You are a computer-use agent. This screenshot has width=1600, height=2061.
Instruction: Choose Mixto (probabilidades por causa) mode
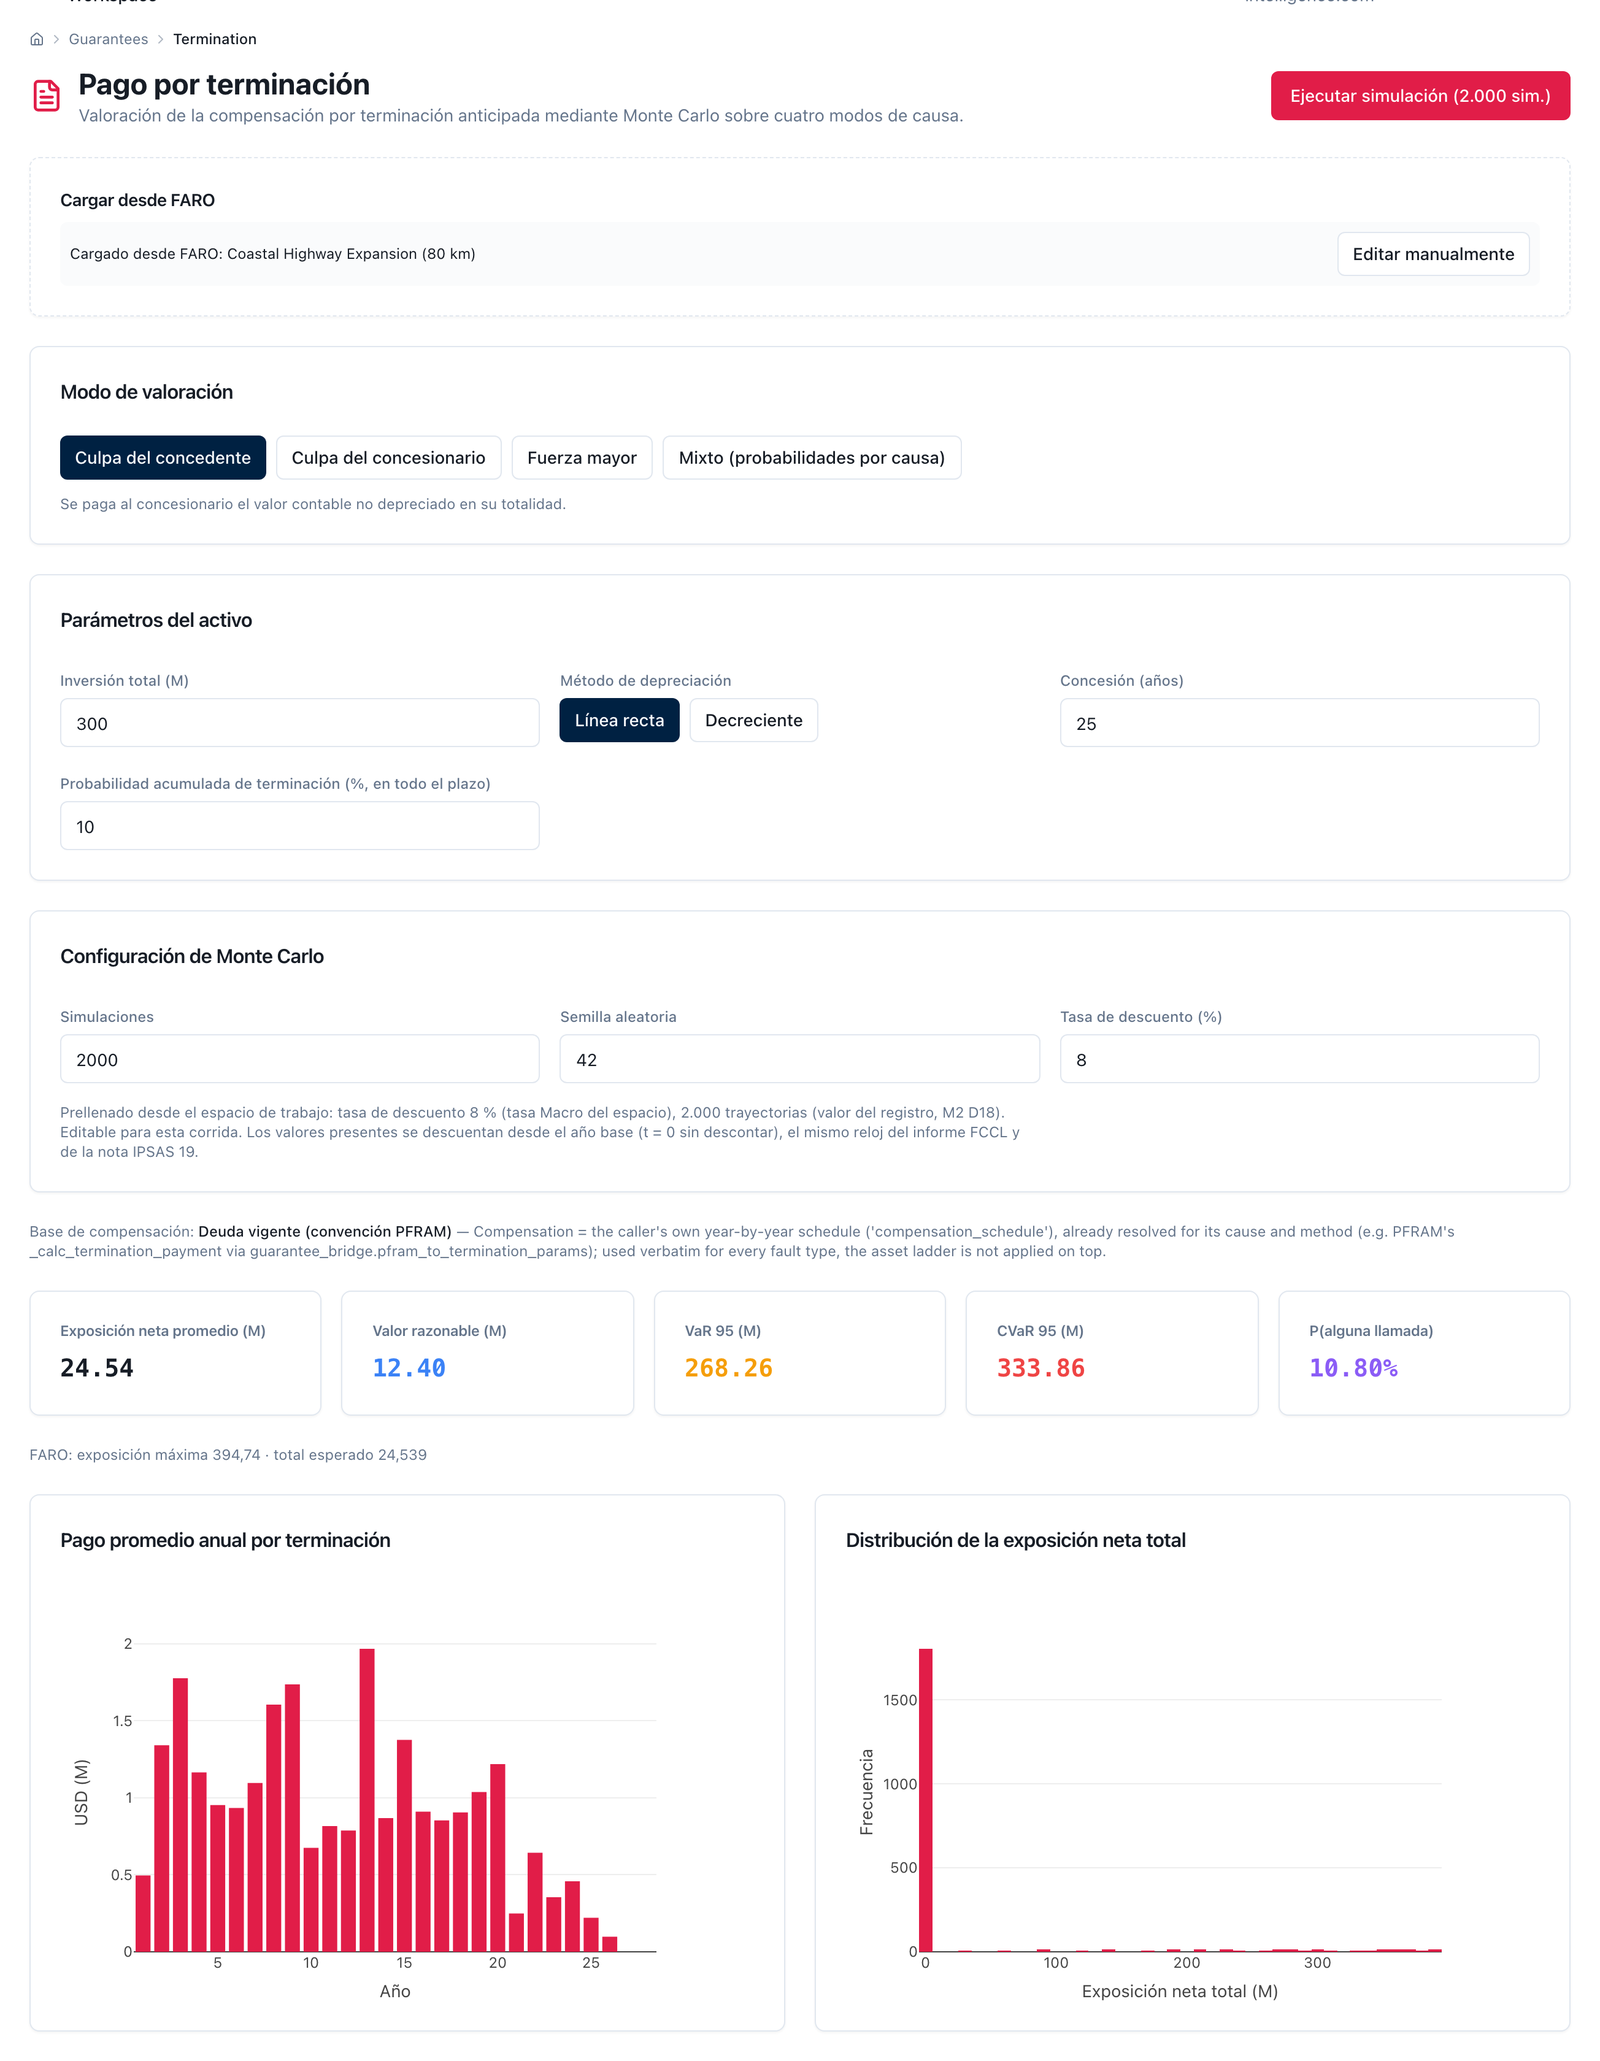[812, 458]
